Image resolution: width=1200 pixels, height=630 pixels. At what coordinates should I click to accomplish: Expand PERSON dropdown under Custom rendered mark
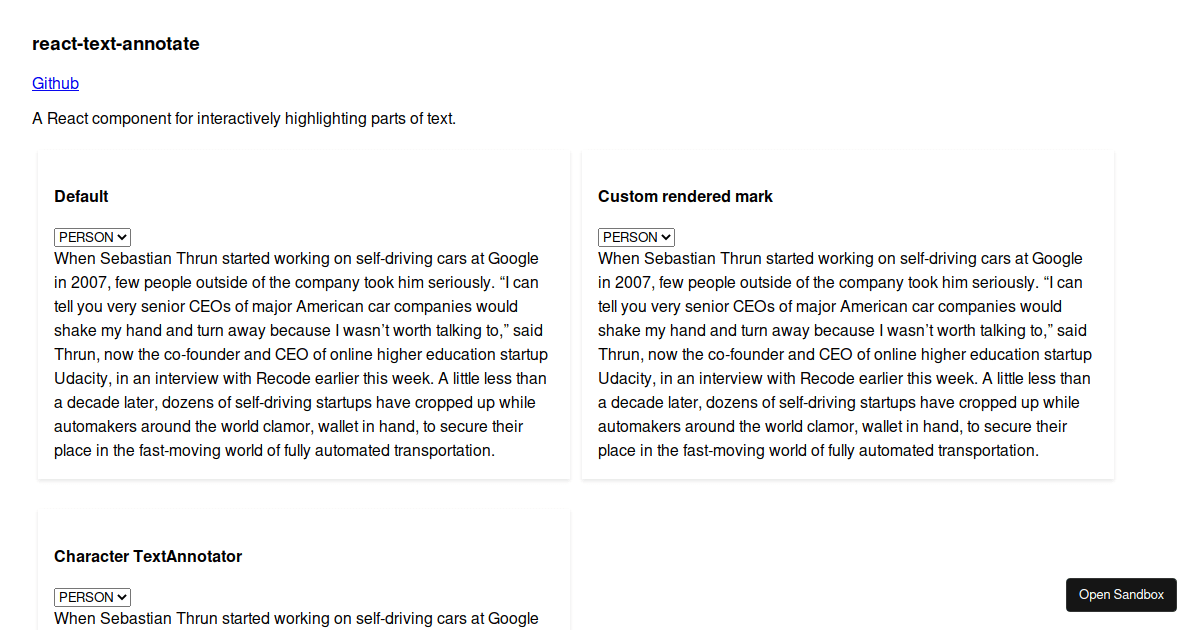pyautogui.click(x=636, y=237)
